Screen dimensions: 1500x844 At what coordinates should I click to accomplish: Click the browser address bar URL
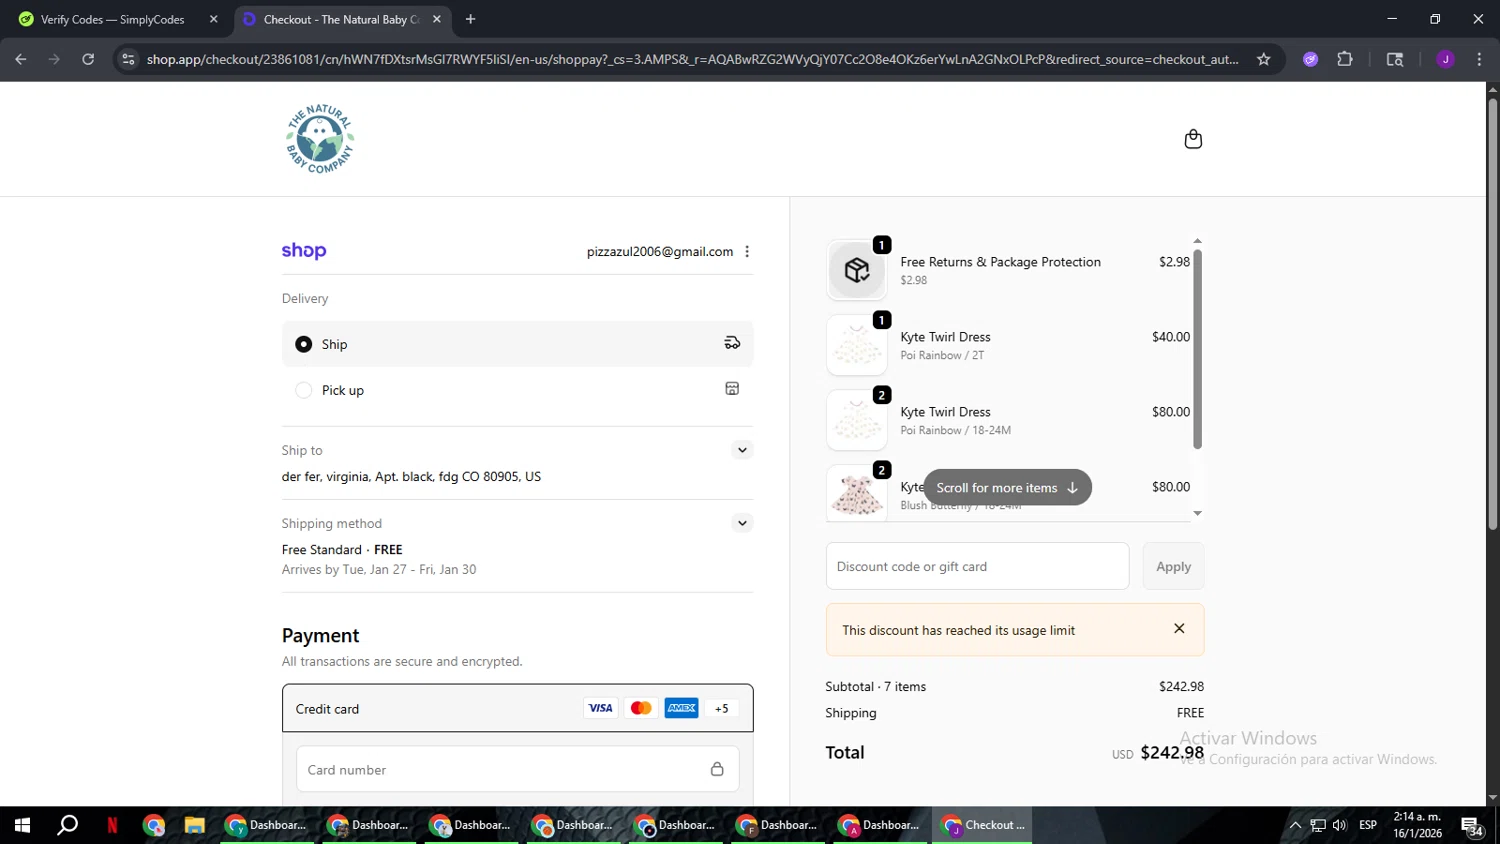click(x=692, y=59)
